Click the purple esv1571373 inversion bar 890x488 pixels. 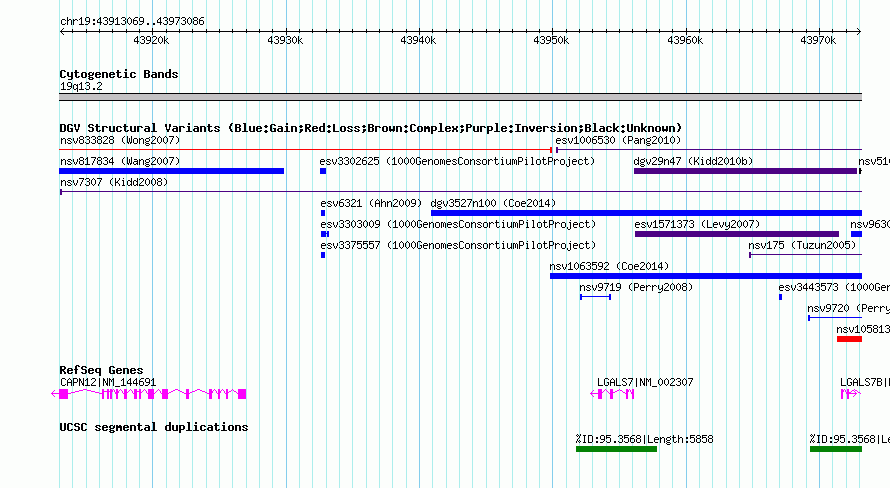737,234
